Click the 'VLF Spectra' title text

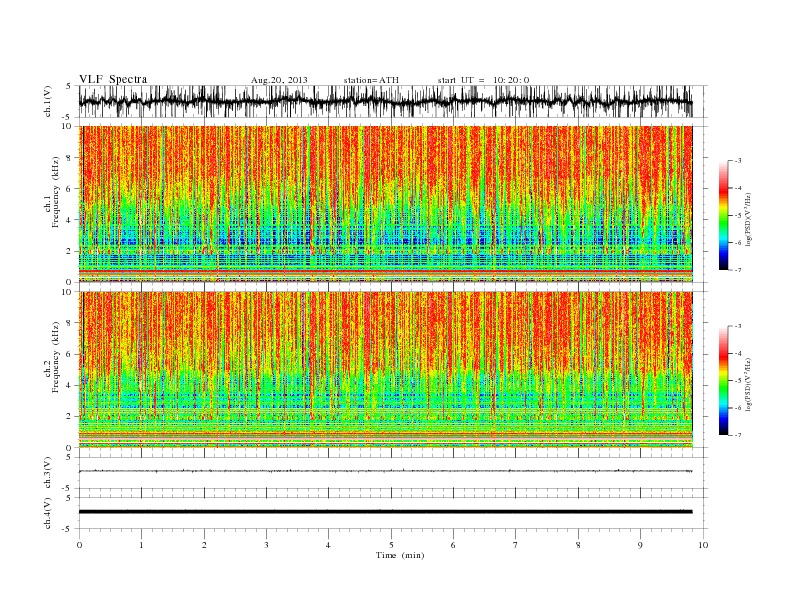point(113,79)
